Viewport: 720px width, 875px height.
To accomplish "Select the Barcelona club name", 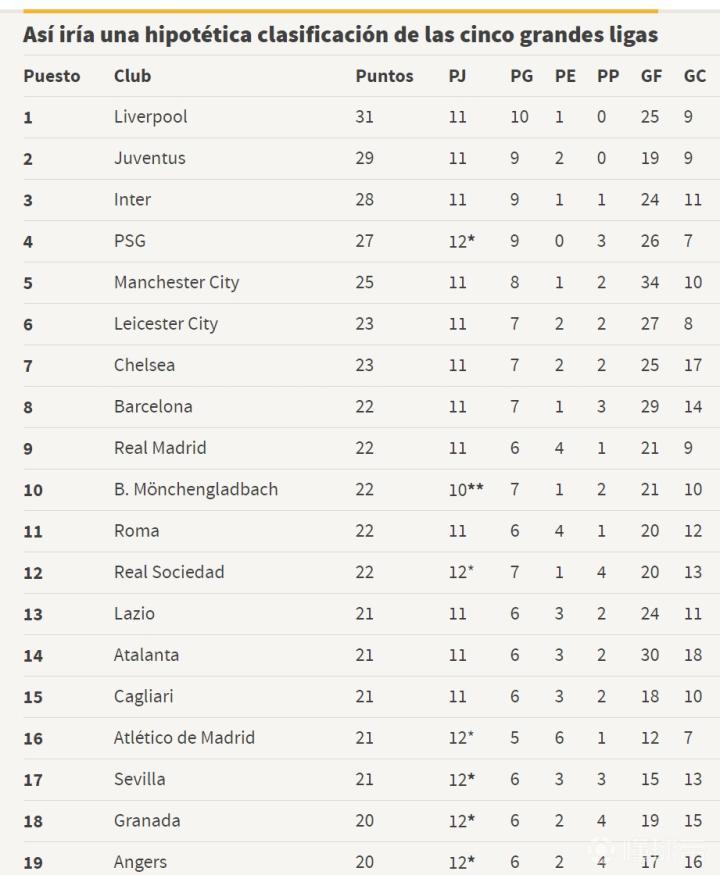I will click(x=153, y=407).
